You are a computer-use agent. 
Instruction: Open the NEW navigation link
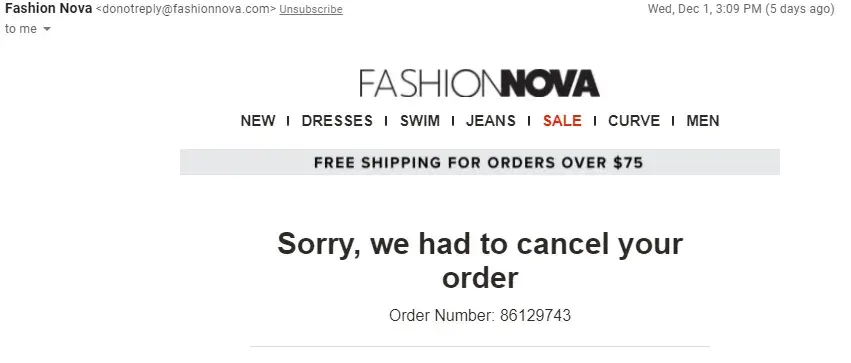(x=258, y=120)
